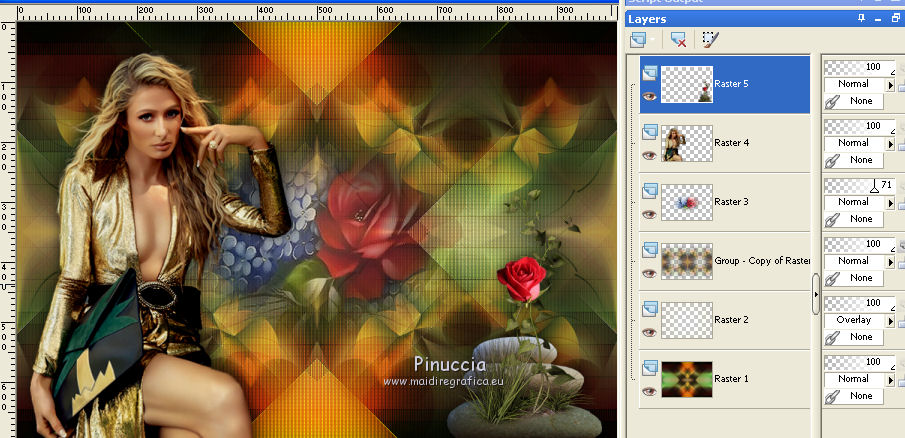
Task: Click the New Raster Layer icon
Action: (638, 39)
